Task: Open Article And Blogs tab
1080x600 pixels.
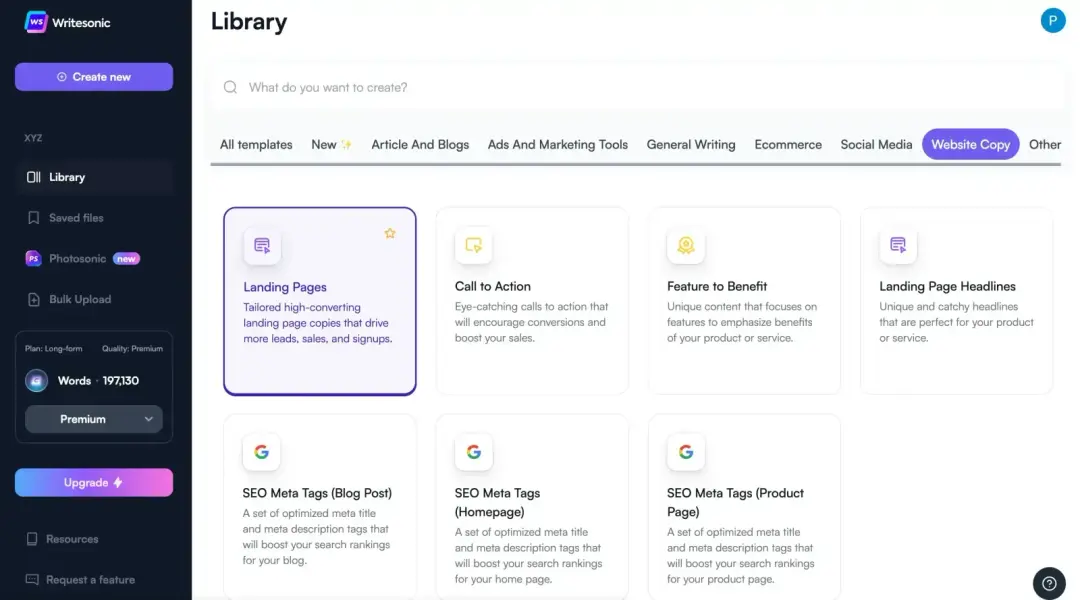Action: (x=420, y=145)
